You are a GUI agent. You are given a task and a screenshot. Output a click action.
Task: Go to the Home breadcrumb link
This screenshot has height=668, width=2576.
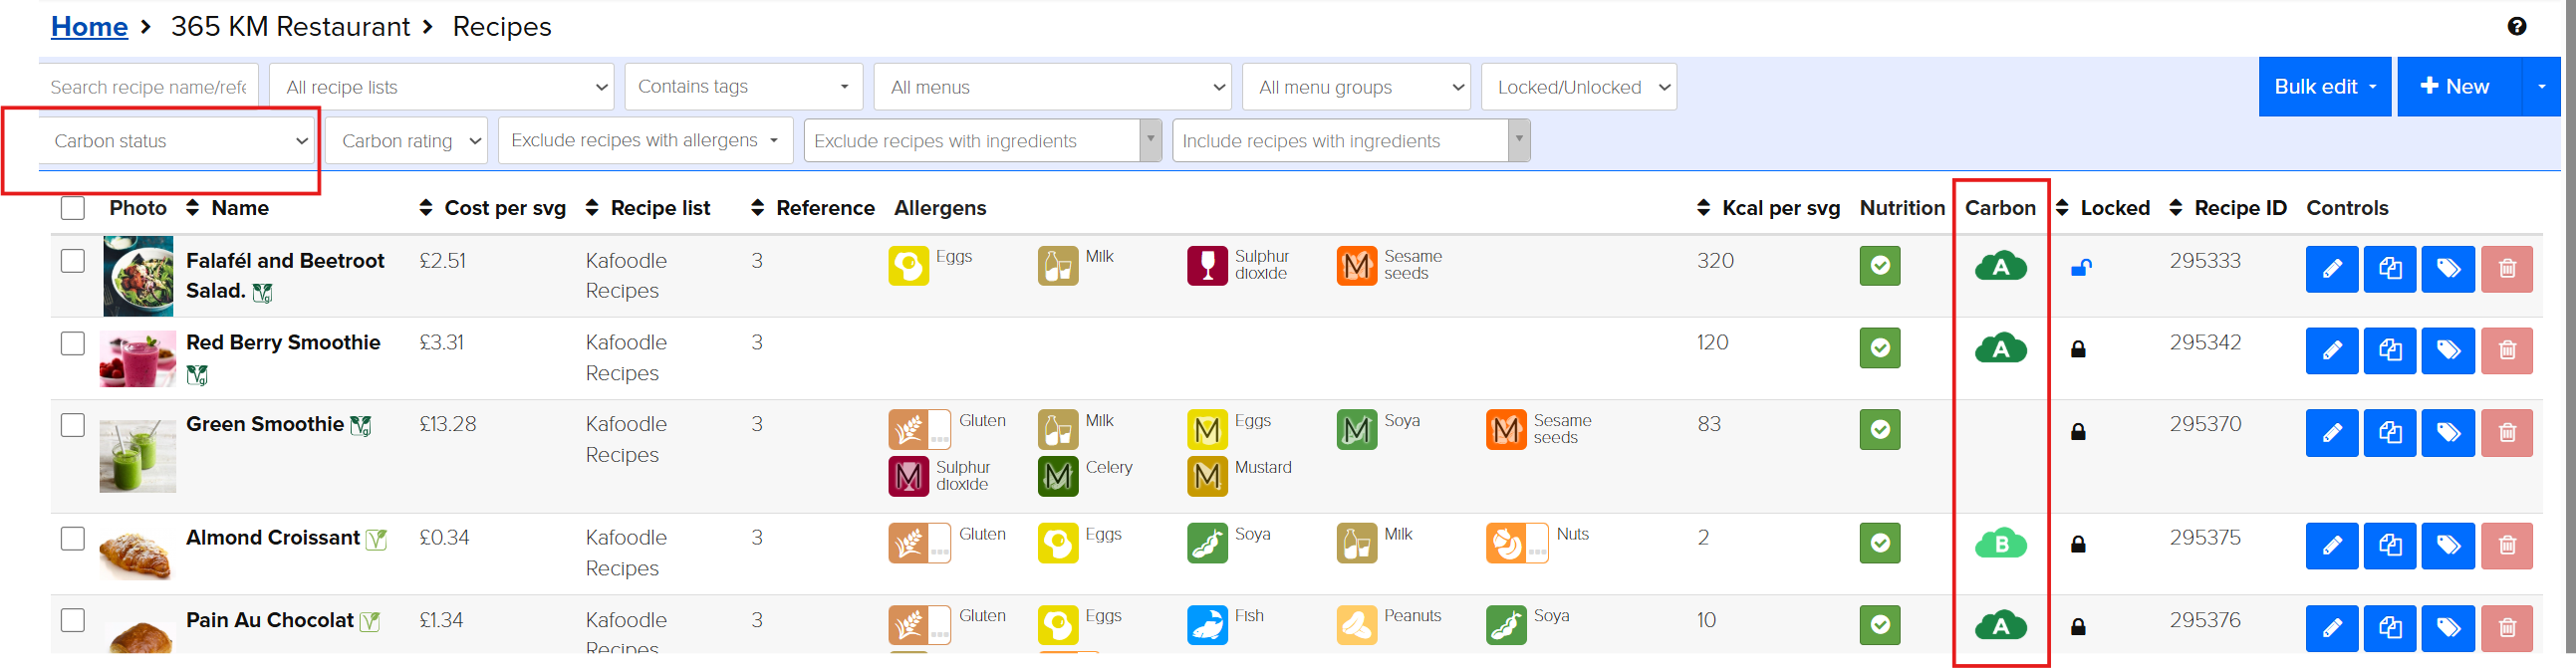[89, 27]
